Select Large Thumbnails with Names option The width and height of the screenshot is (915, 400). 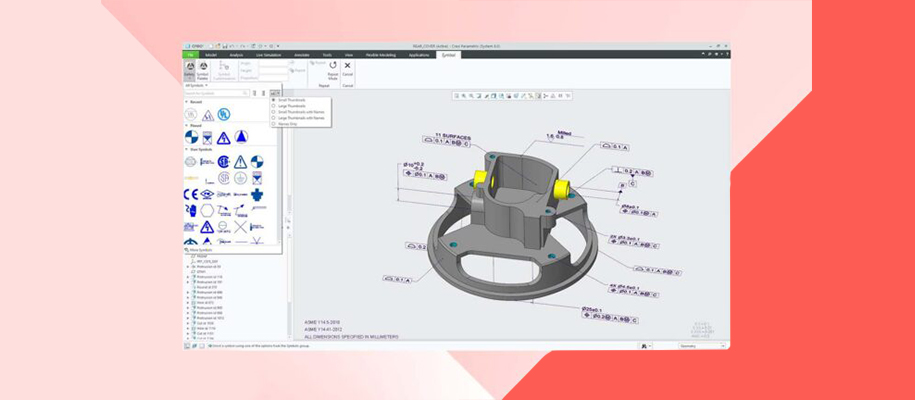coord(274,118)
